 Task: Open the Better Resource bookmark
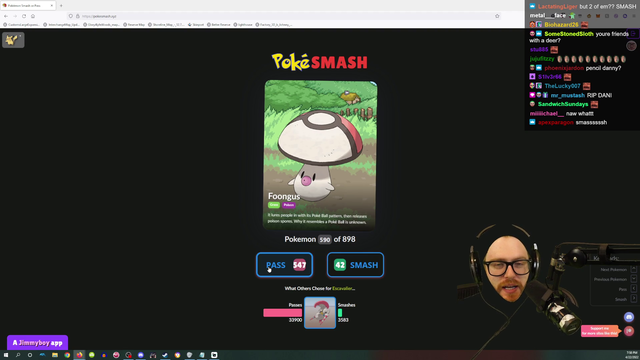pyautogui.click(x=219, y=24)
